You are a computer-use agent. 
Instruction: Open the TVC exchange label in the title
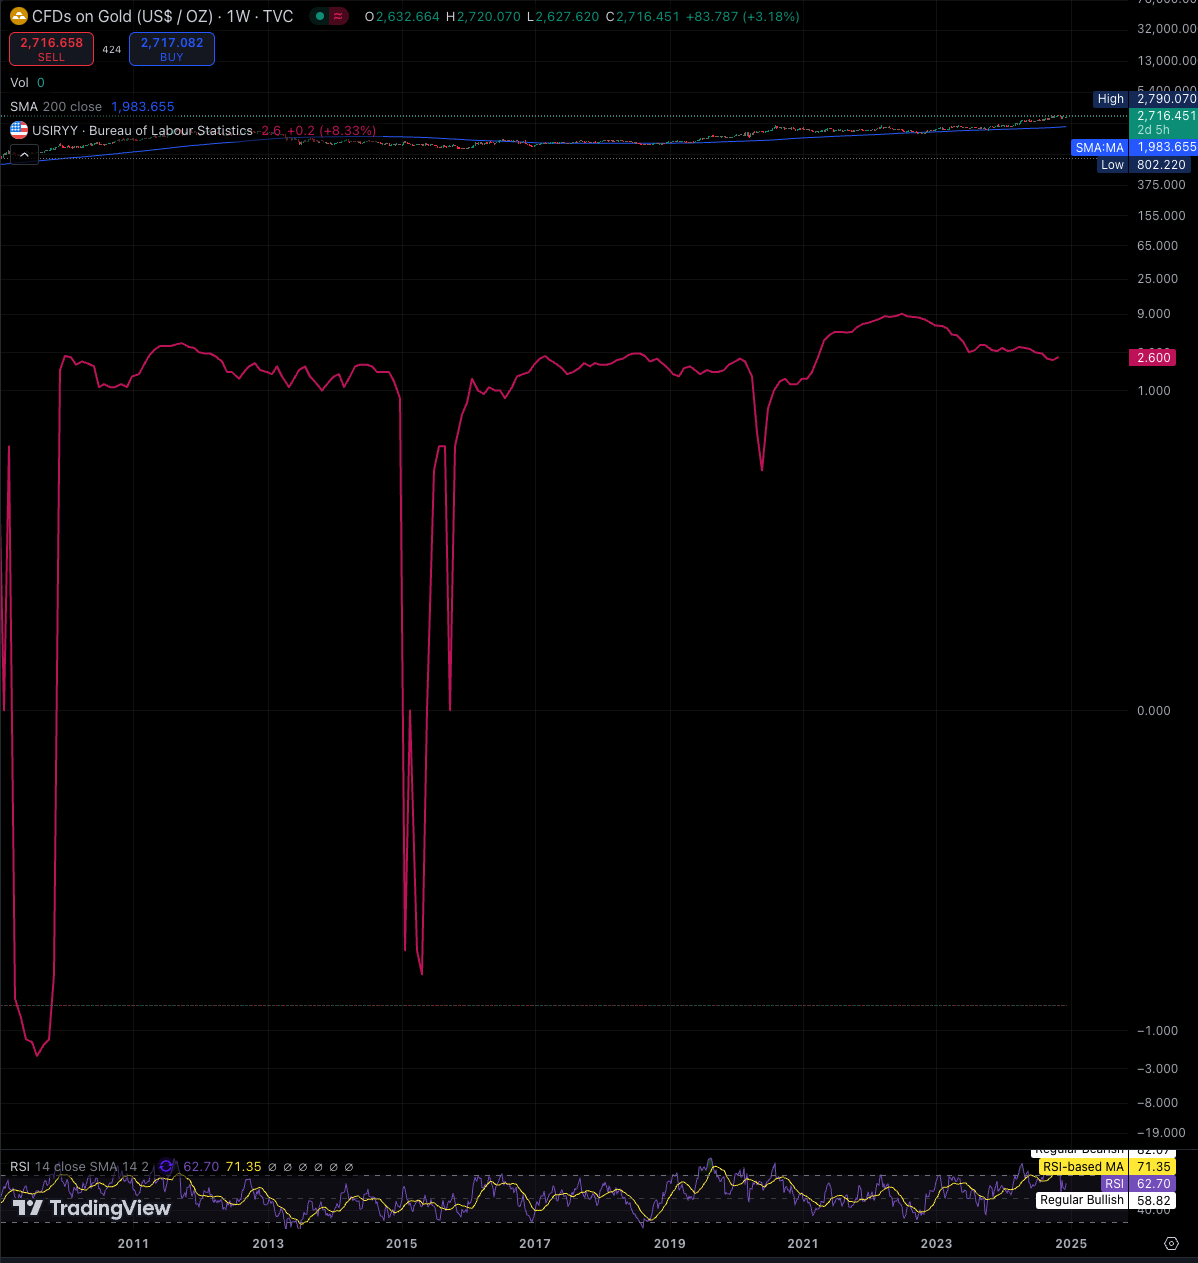click(277, 15)
